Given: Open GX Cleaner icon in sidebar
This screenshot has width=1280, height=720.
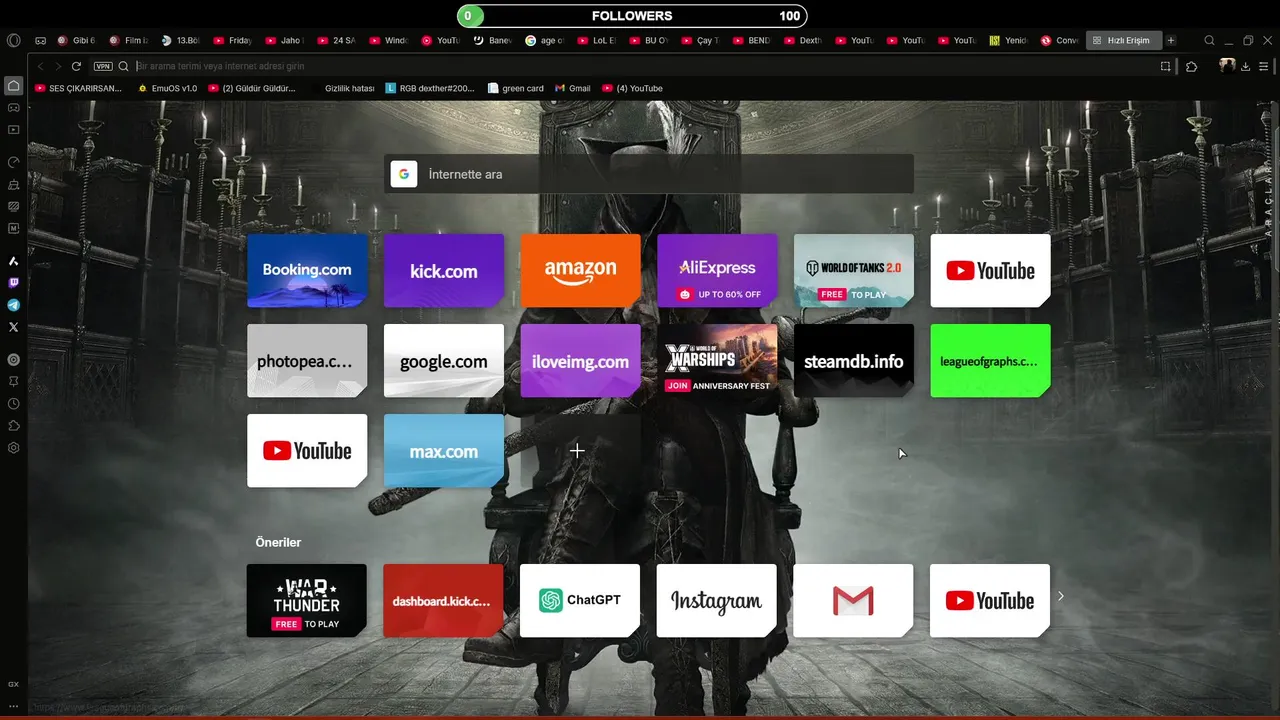Looking at the screenshot, I should (x=13, y=184).
